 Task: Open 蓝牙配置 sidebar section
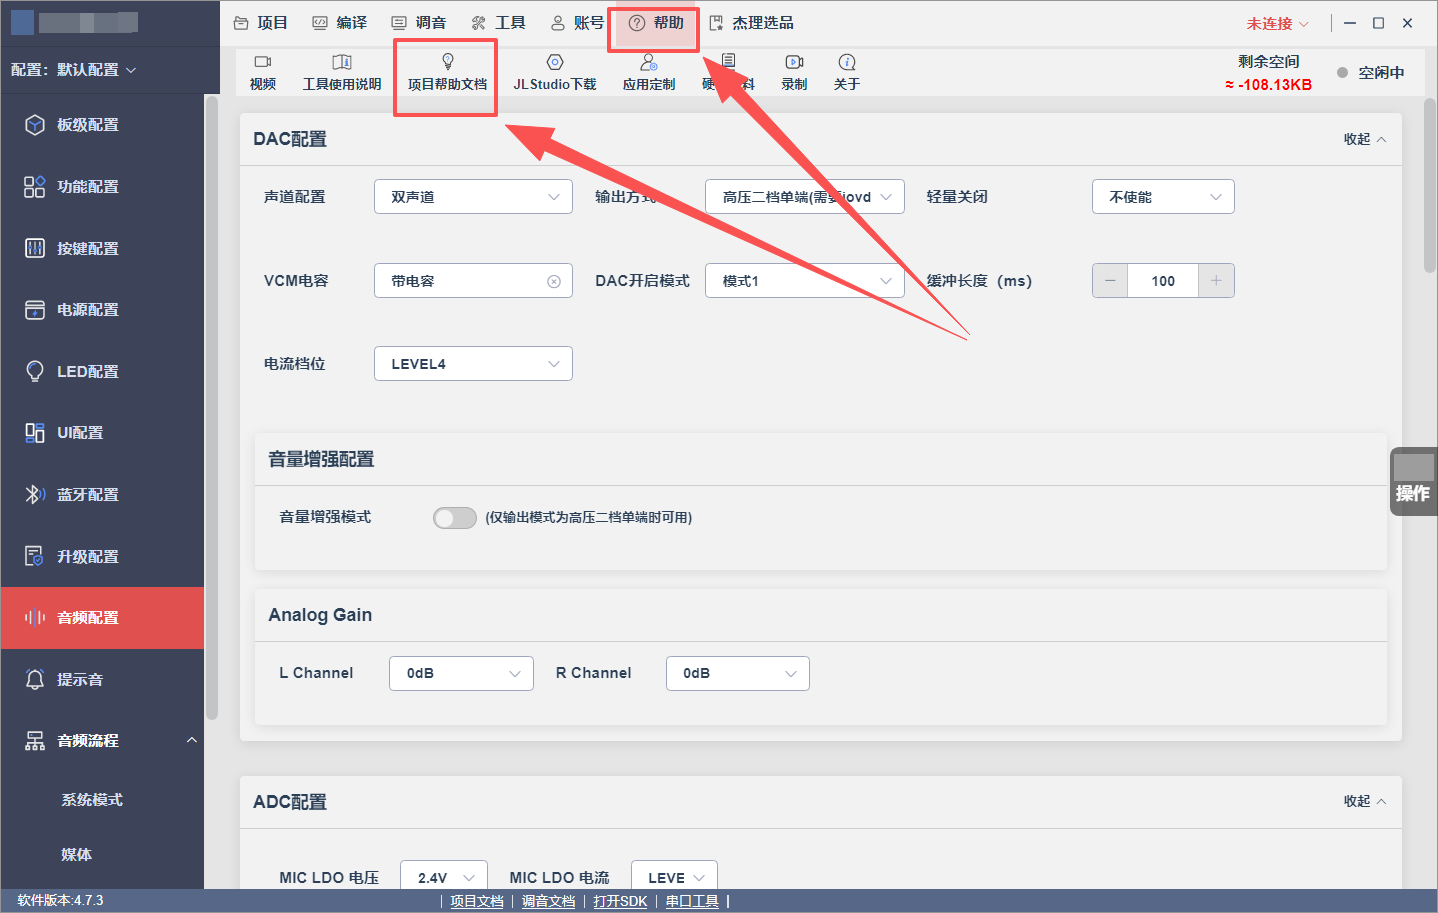point(102,495)
